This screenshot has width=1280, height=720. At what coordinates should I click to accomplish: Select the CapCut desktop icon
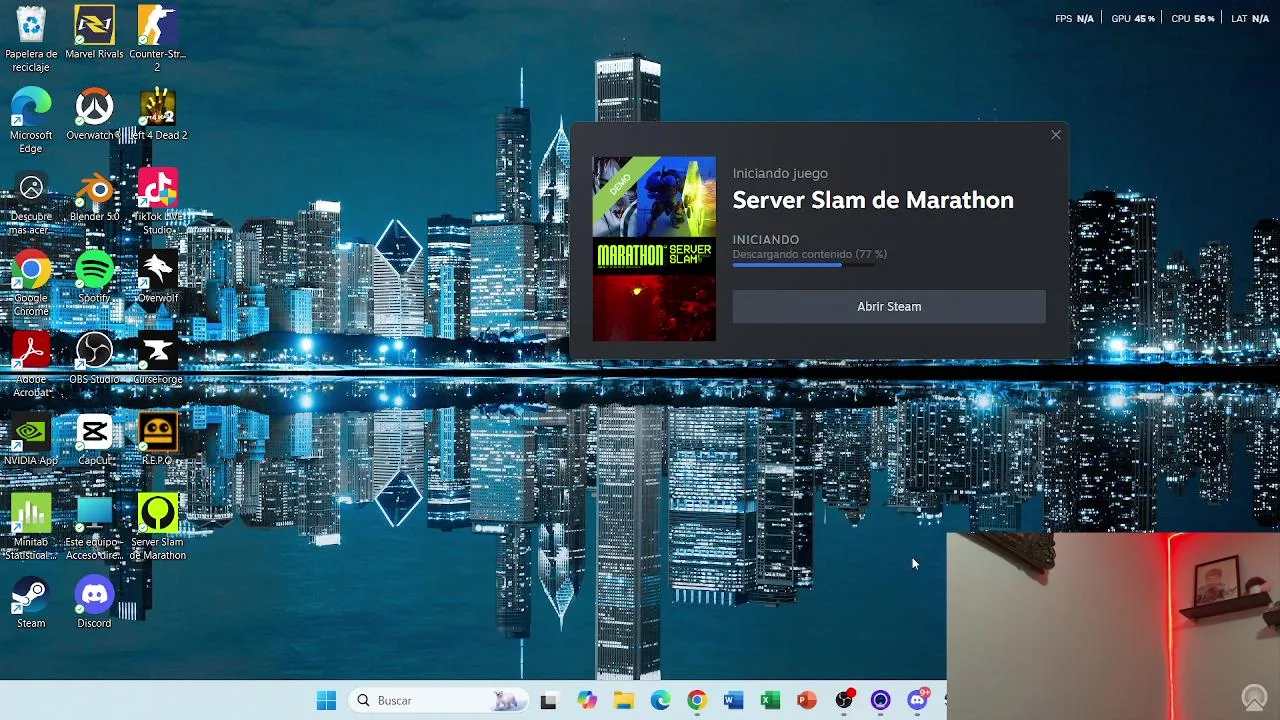[x=94, y=439]
